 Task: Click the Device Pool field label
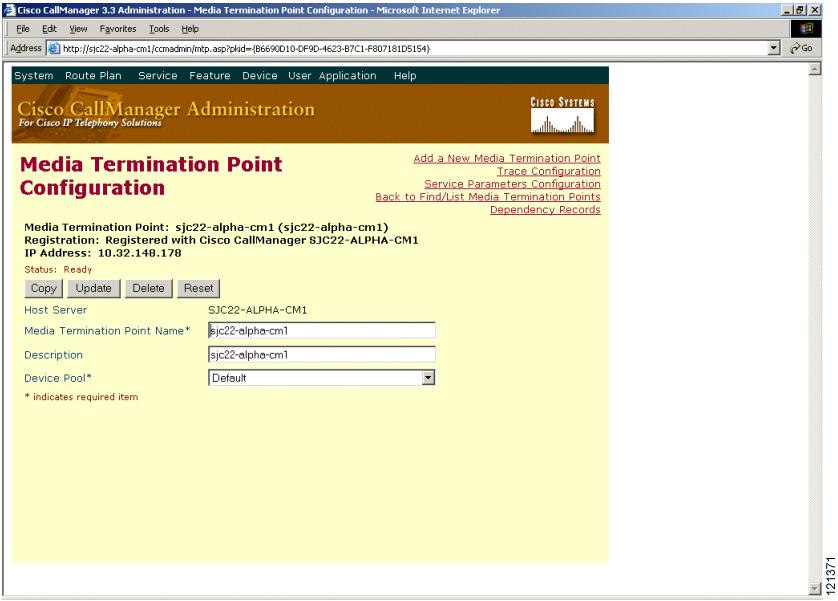(58, 378)
